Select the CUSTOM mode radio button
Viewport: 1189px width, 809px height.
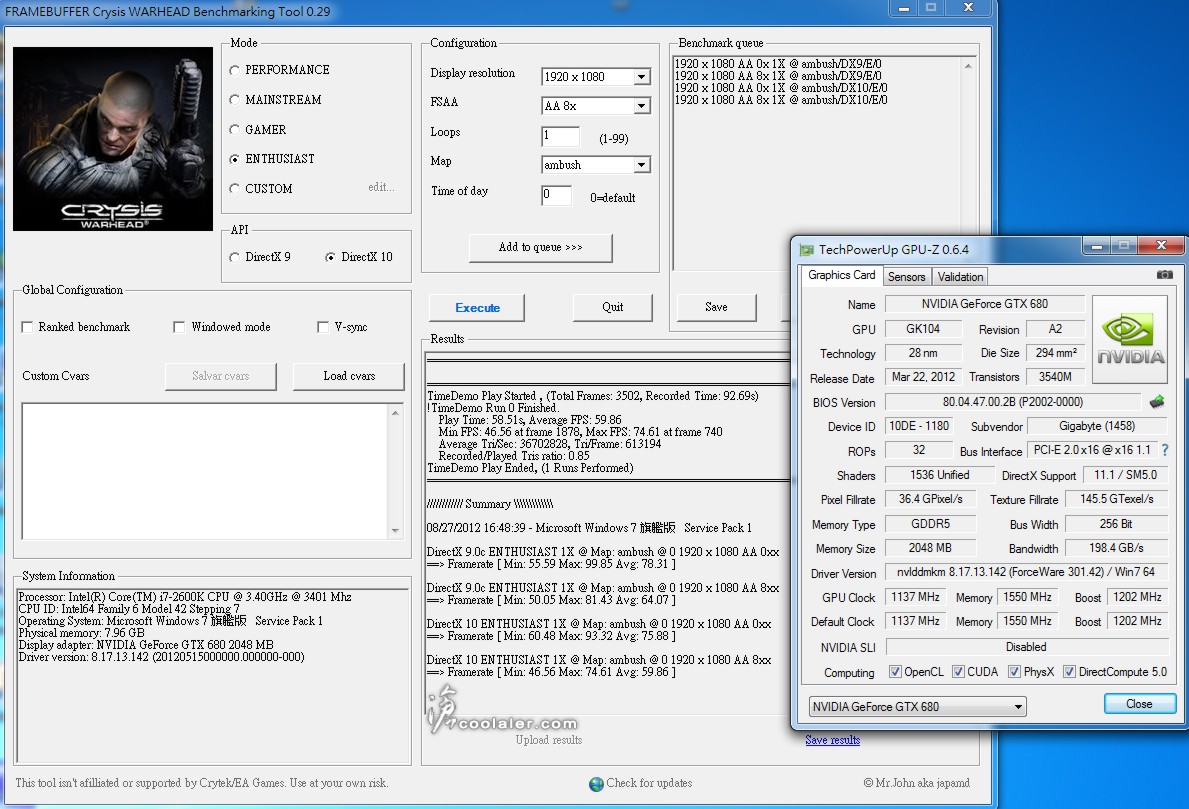click(x=234, y=188)
